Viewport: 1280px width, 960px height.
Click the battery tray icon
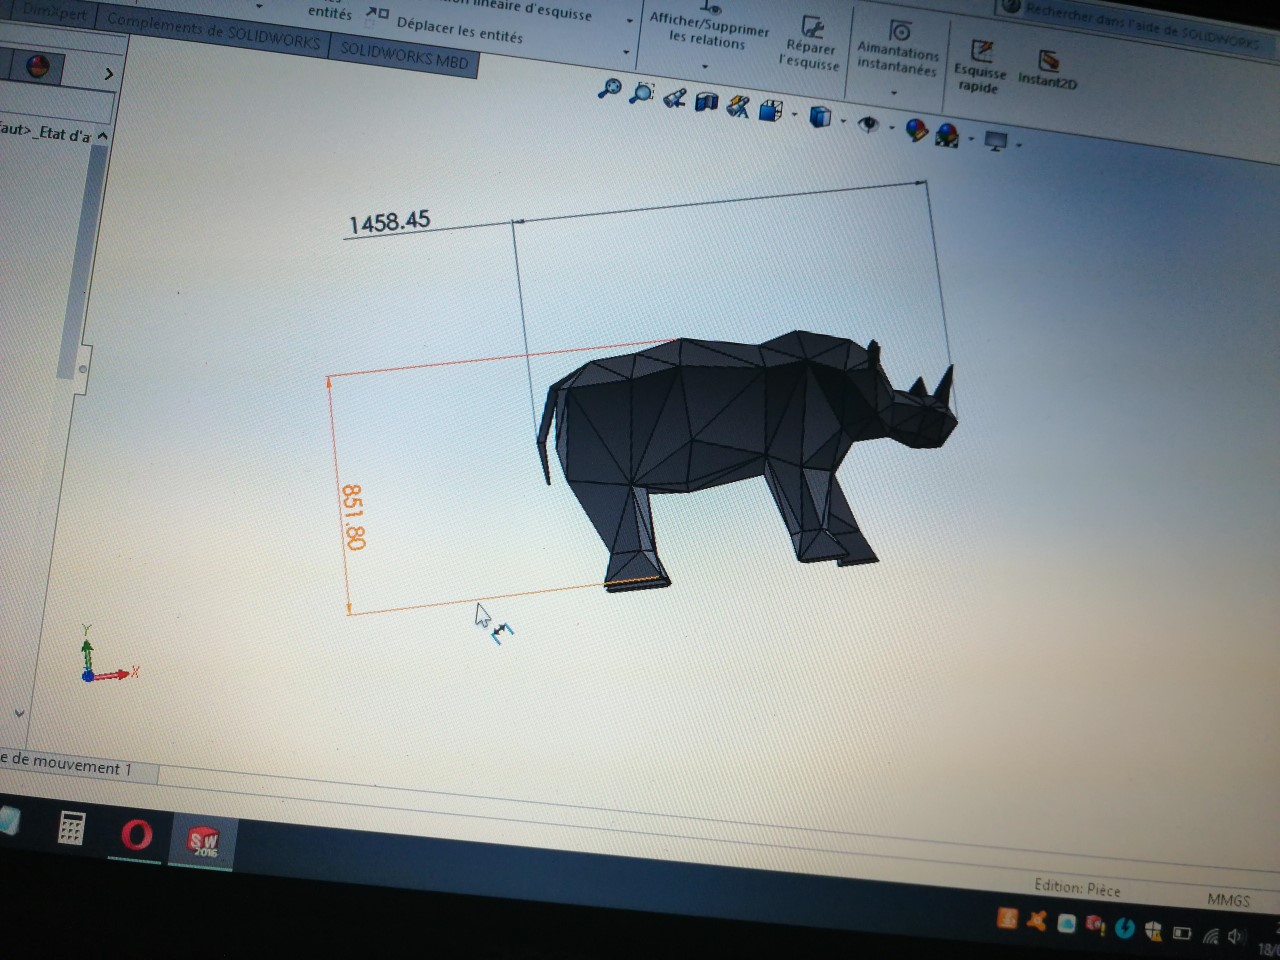coord(1182,933)
